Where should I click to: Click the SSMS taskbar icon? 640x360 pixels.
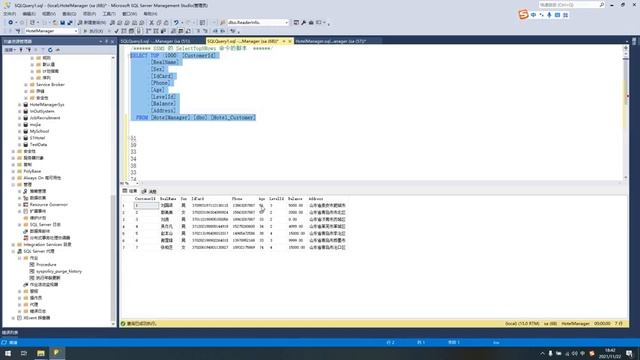click(57, 353)
